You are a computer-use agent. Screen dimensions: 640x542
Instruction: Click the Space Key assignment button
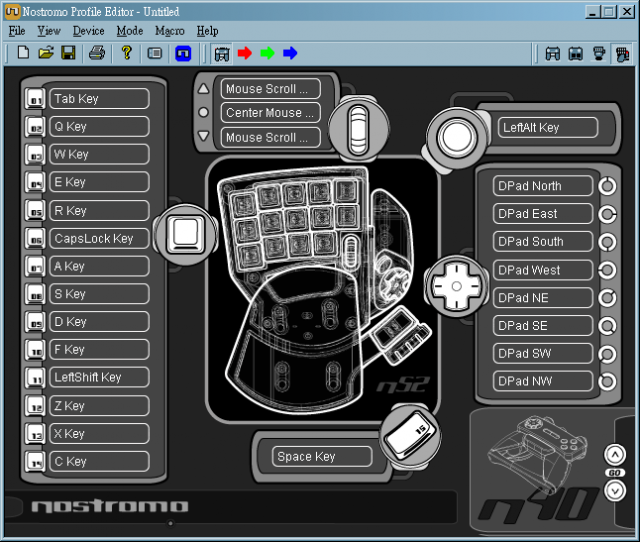322,456
